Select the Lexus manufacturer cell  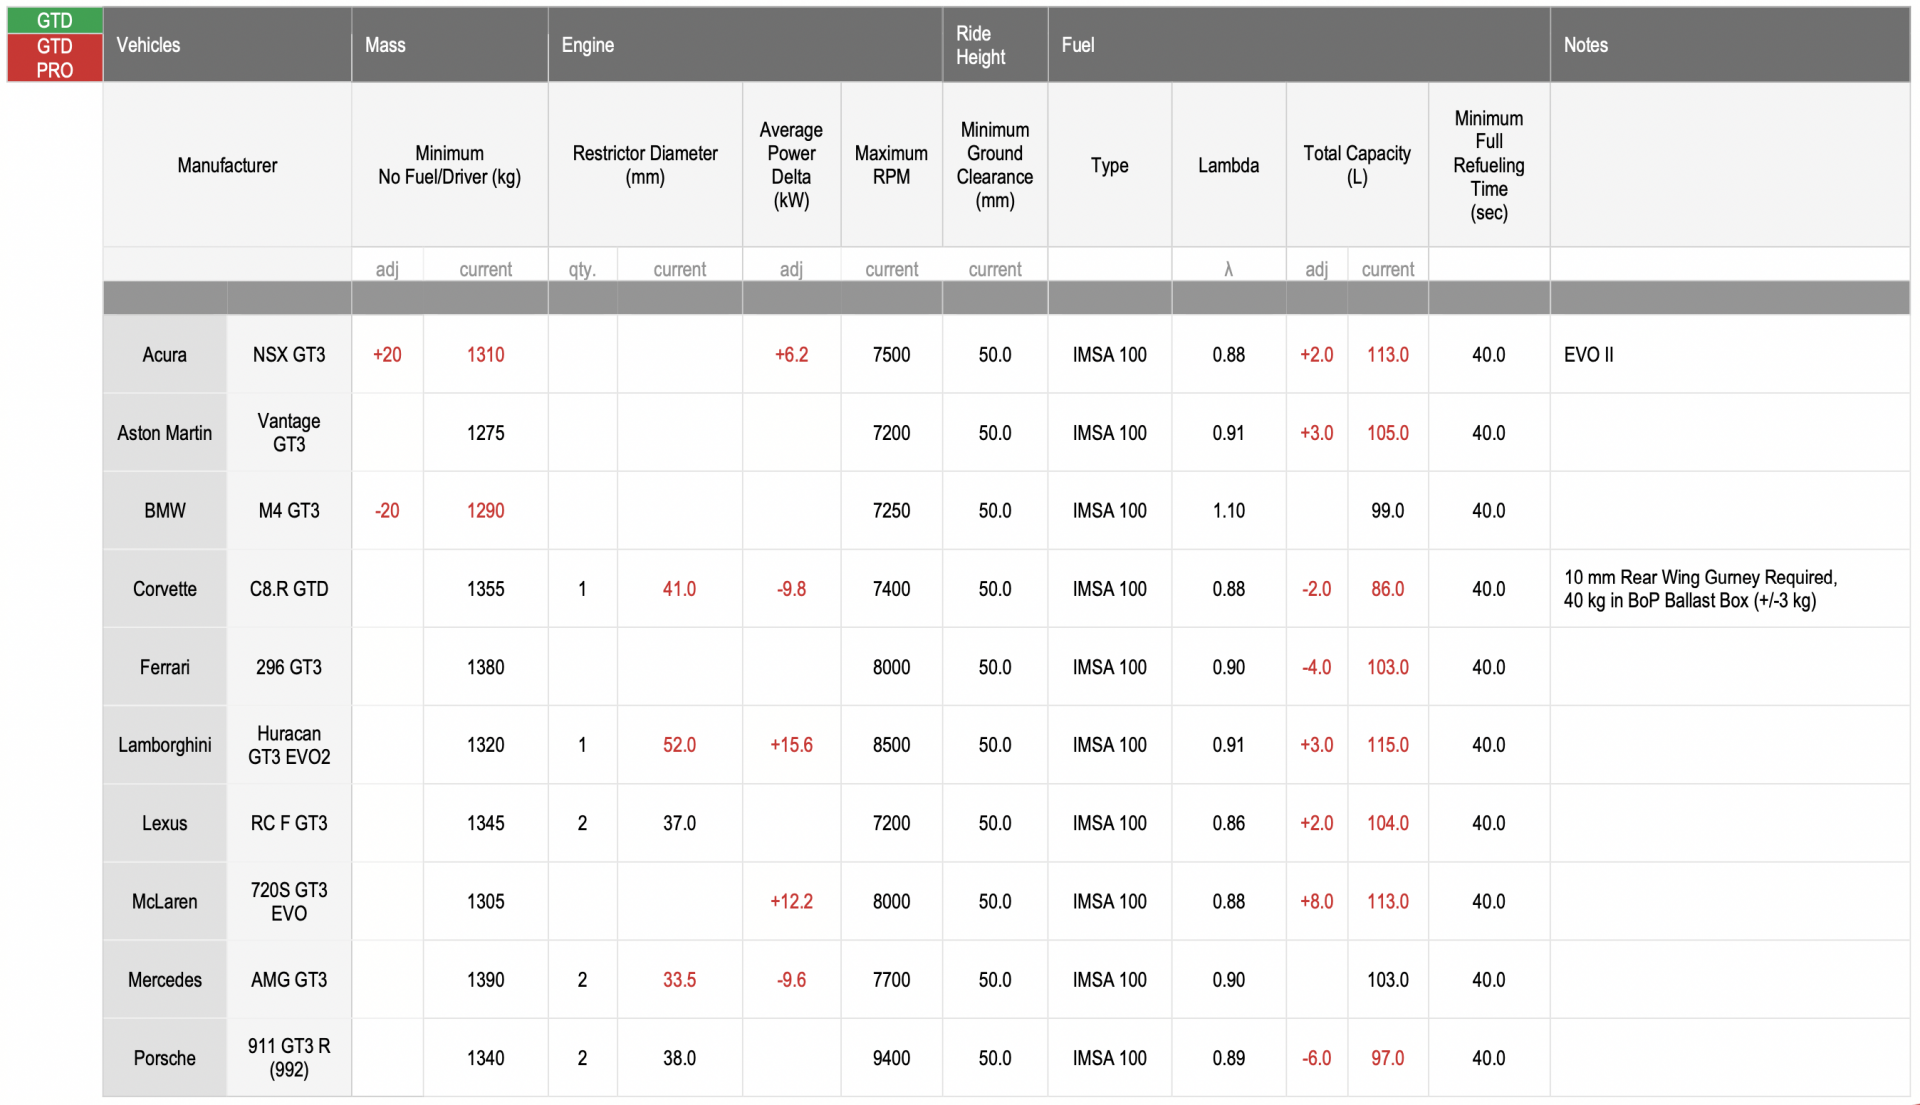[165, 823]
